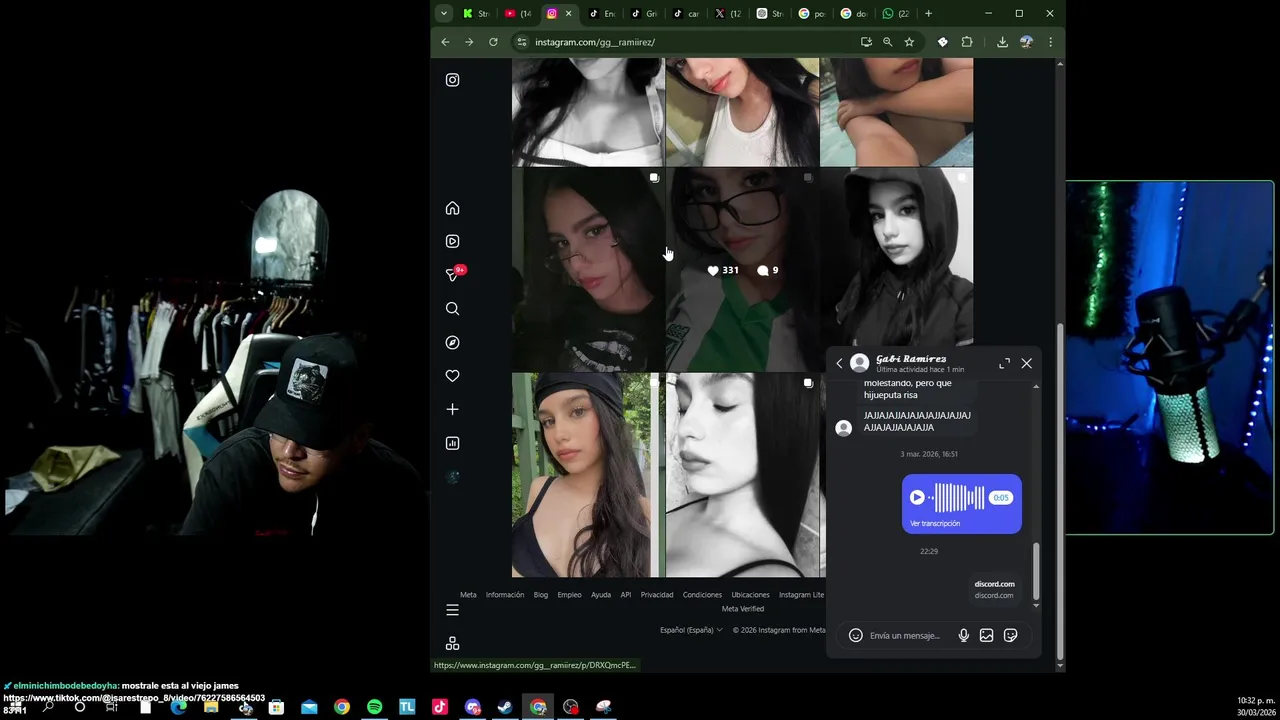Record a voice clip with microphone icon
The width and height of the screenshot is (1280, 720).
tap(964, 635)
